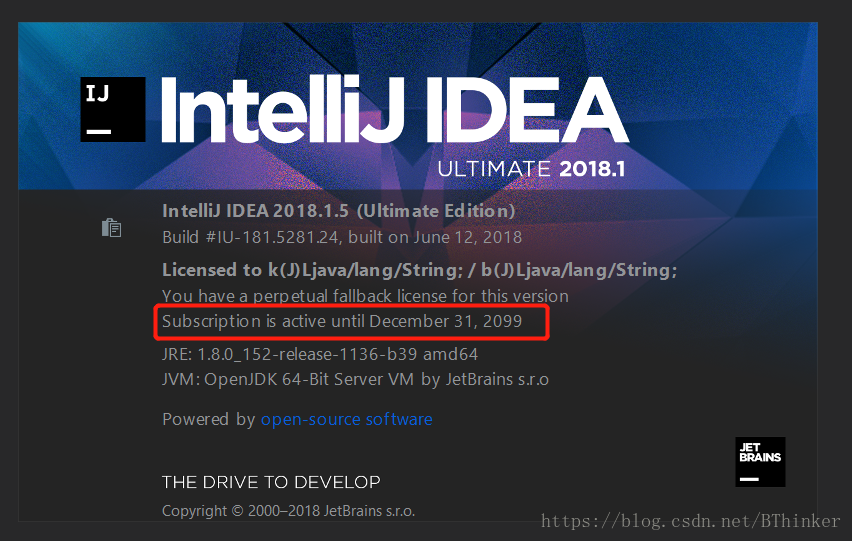Click the IntelliJ IDEA 2018.1.5 (Ultimate Edition) heading
The width and height of the screenshot is (852, 541).
click(x=339, y=211)
